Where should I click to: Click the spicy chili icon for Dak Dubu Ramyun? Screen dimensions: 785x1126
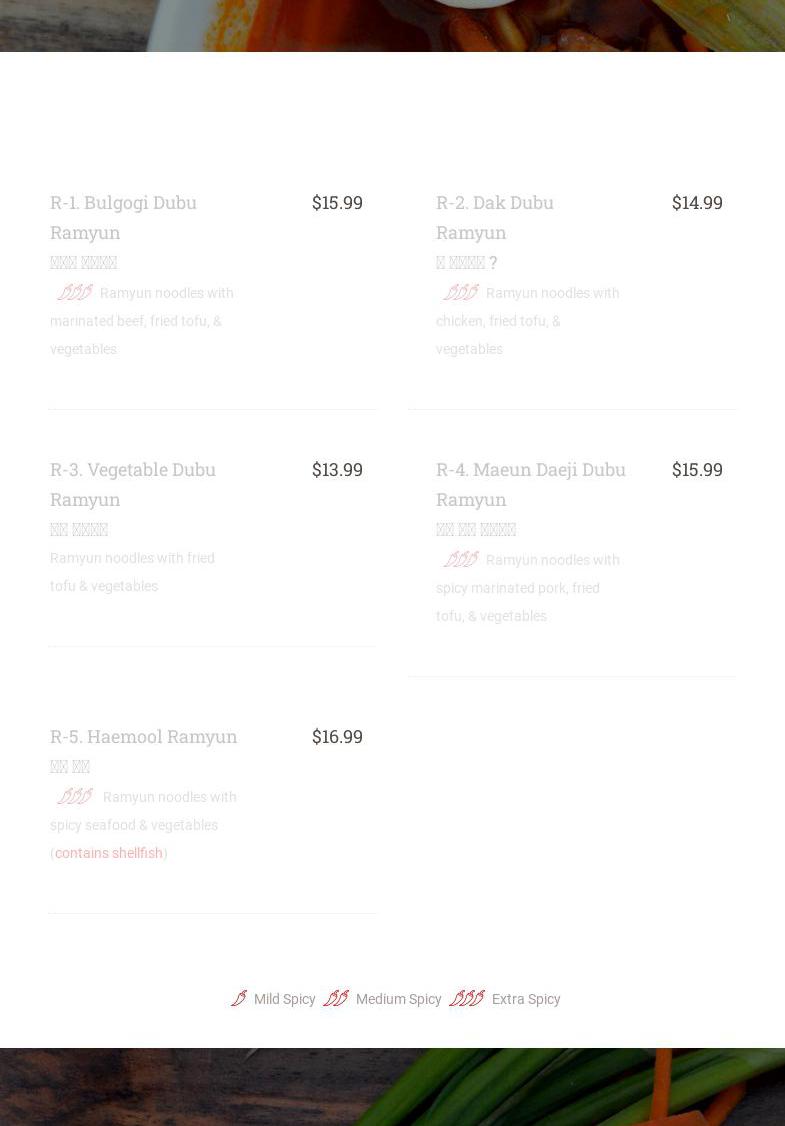point(461,293)
